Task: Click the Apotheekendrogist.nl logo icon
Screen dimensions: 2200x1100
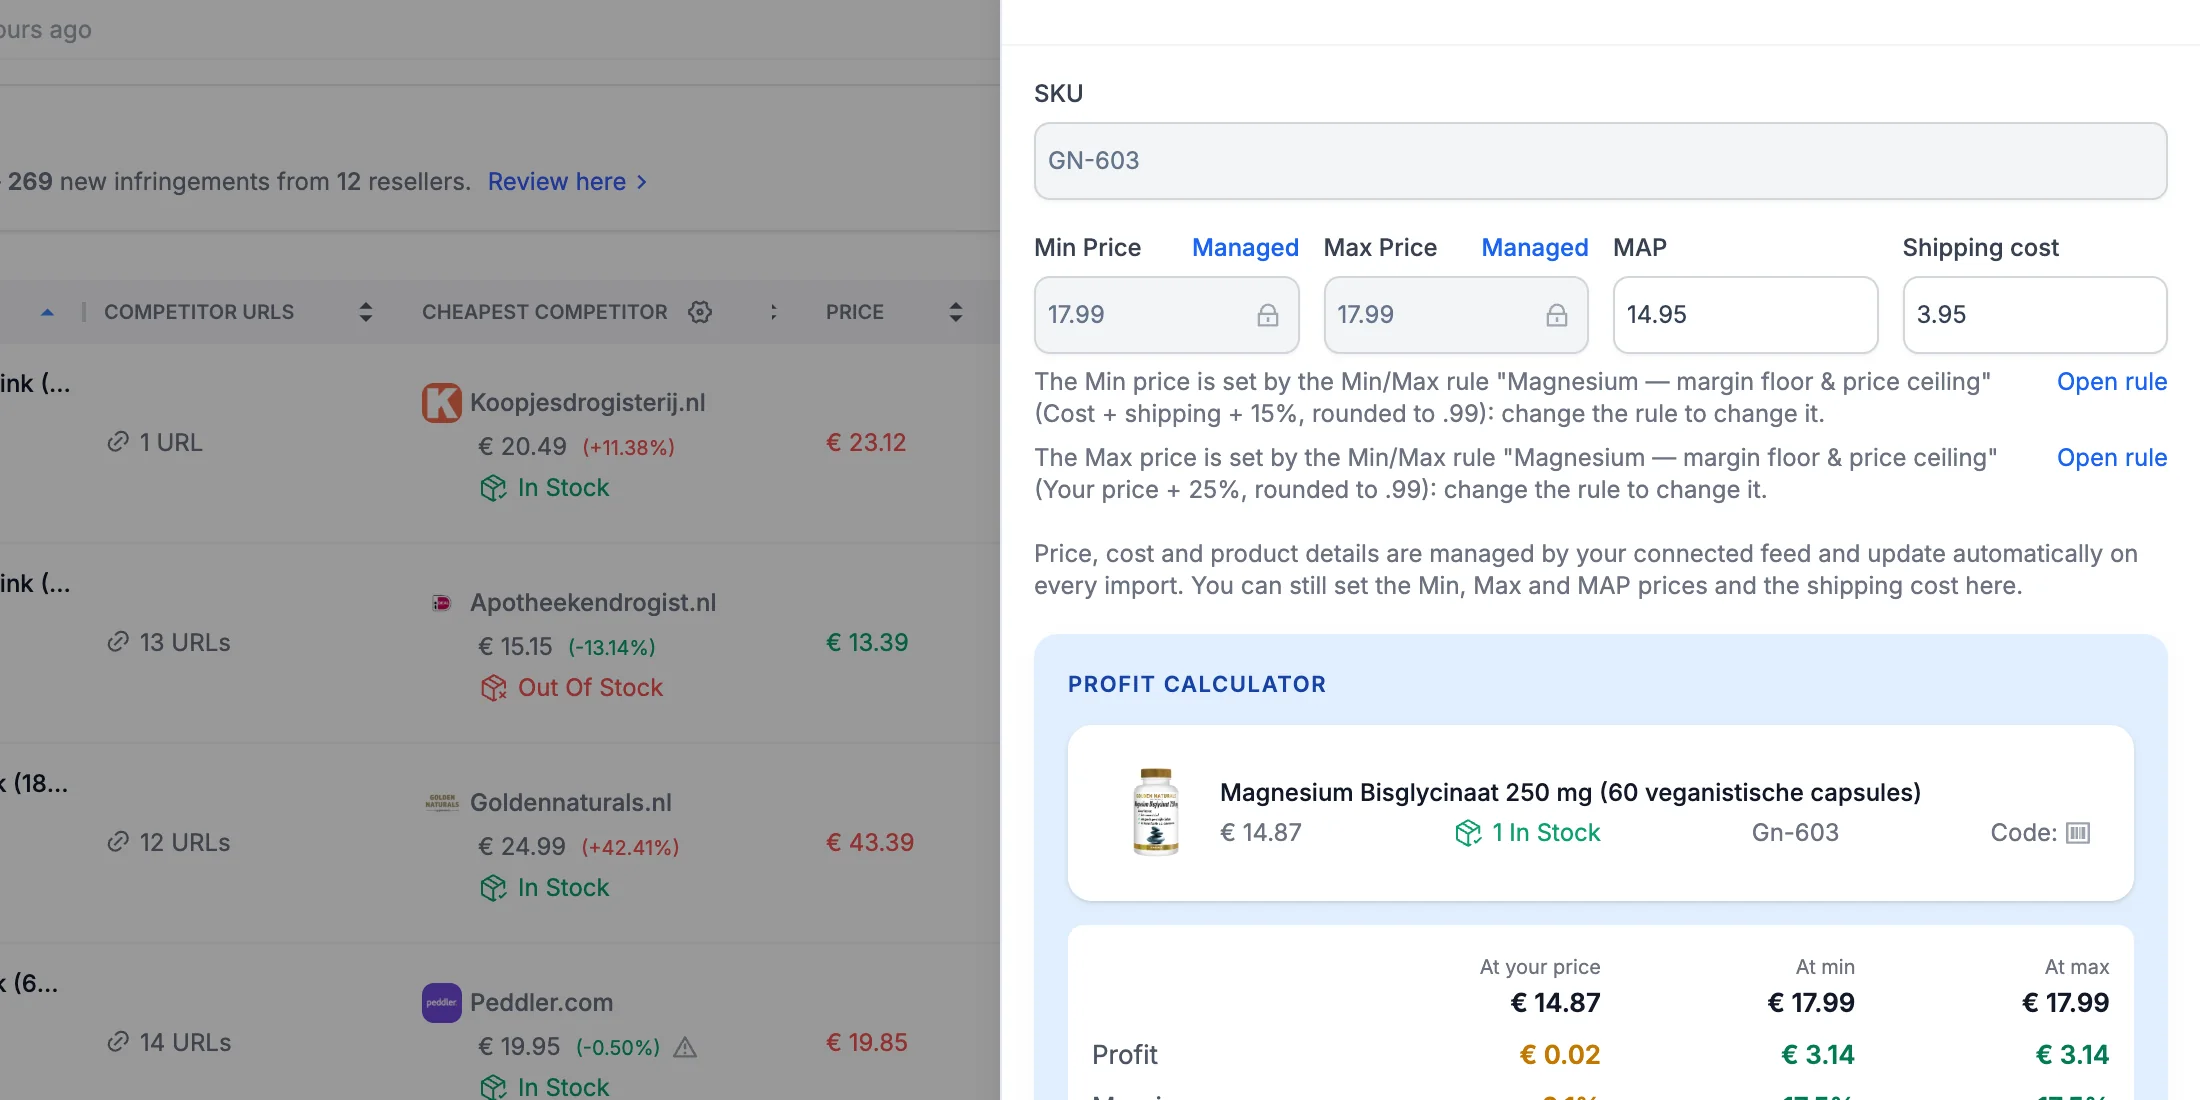Action: [441, 603]
